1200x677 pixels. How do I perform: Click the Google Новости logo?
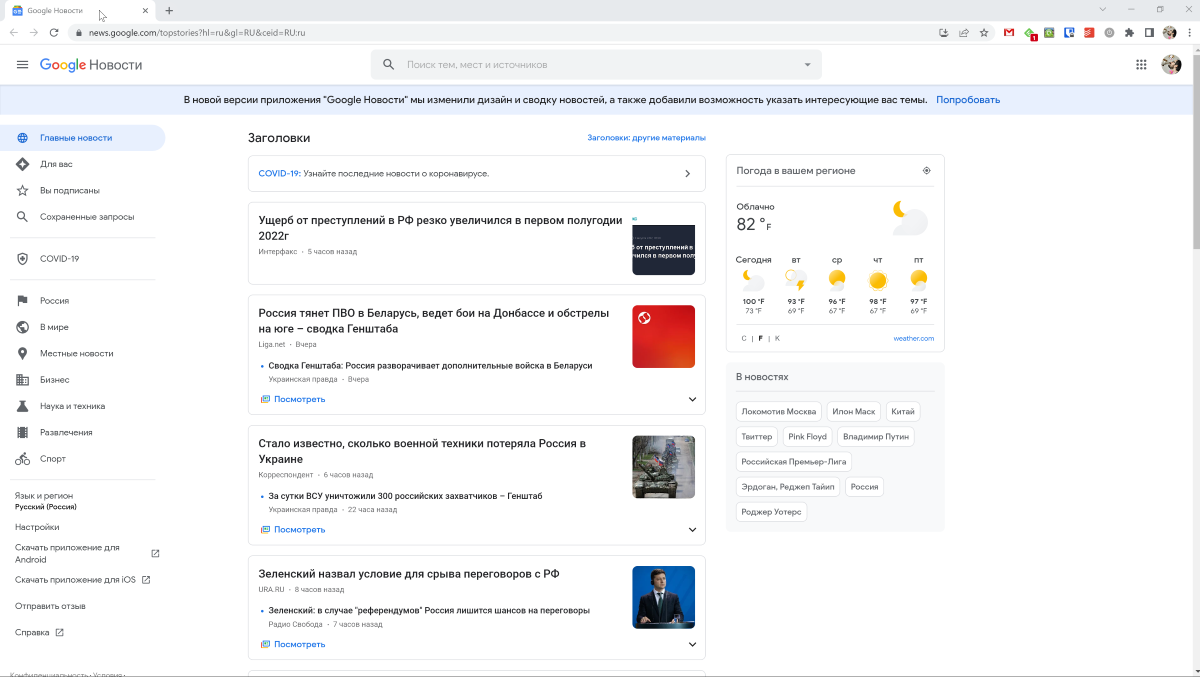click(91, 65)
